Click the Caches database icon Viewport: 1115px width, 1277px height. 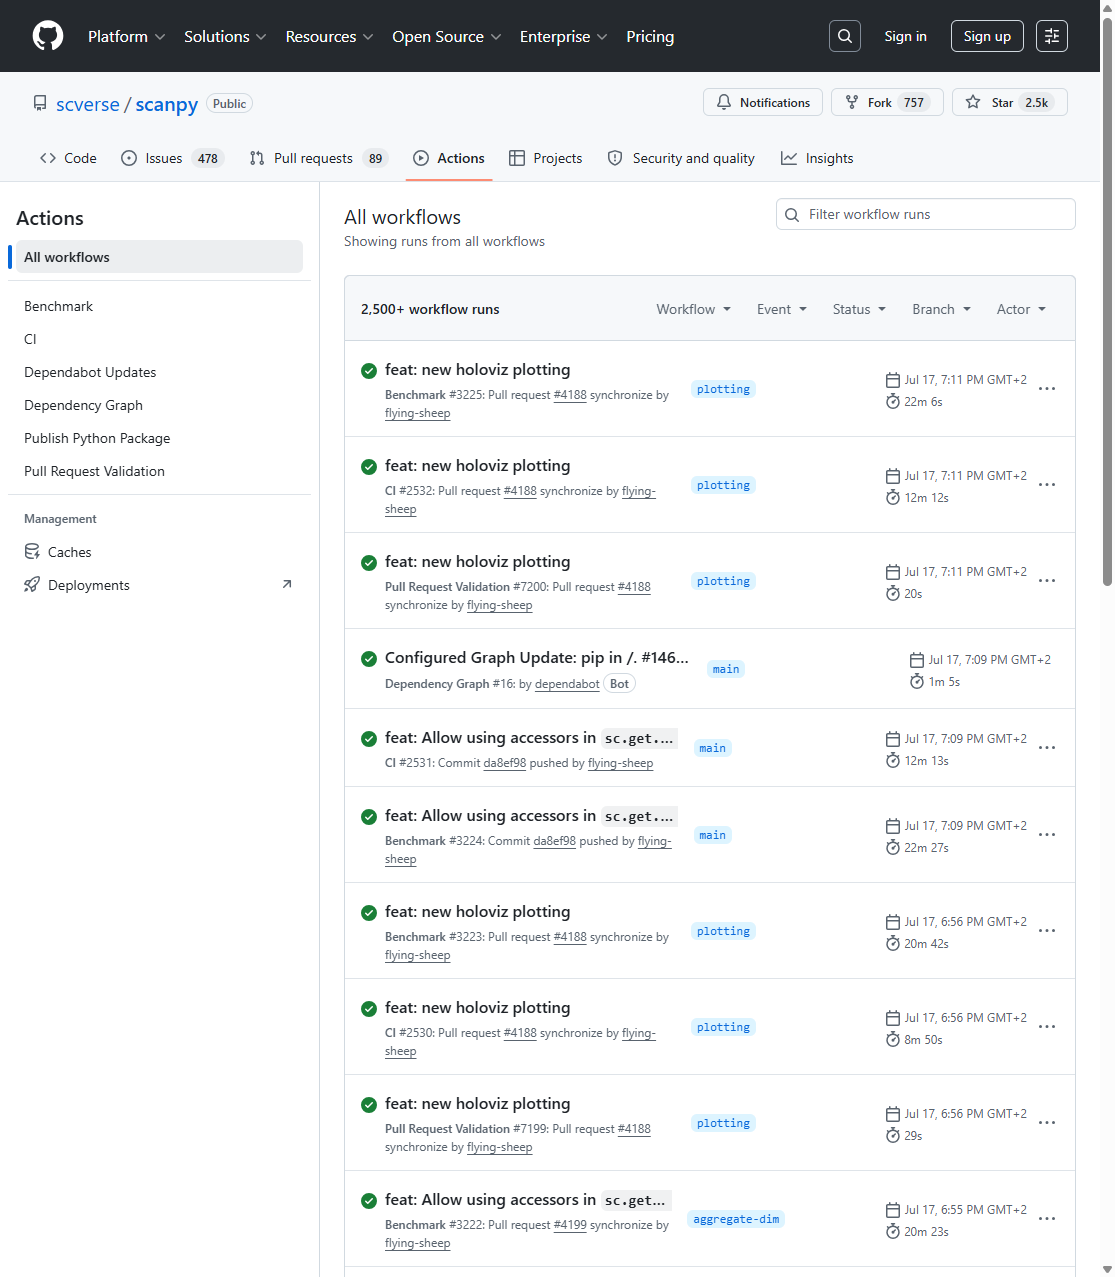(x=32, y=552)
